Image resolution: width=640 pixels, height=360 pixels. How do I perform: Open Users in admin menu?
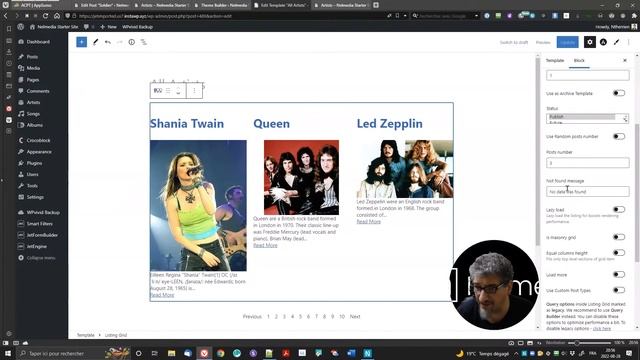pyautogui.click(x=32, y=174)
